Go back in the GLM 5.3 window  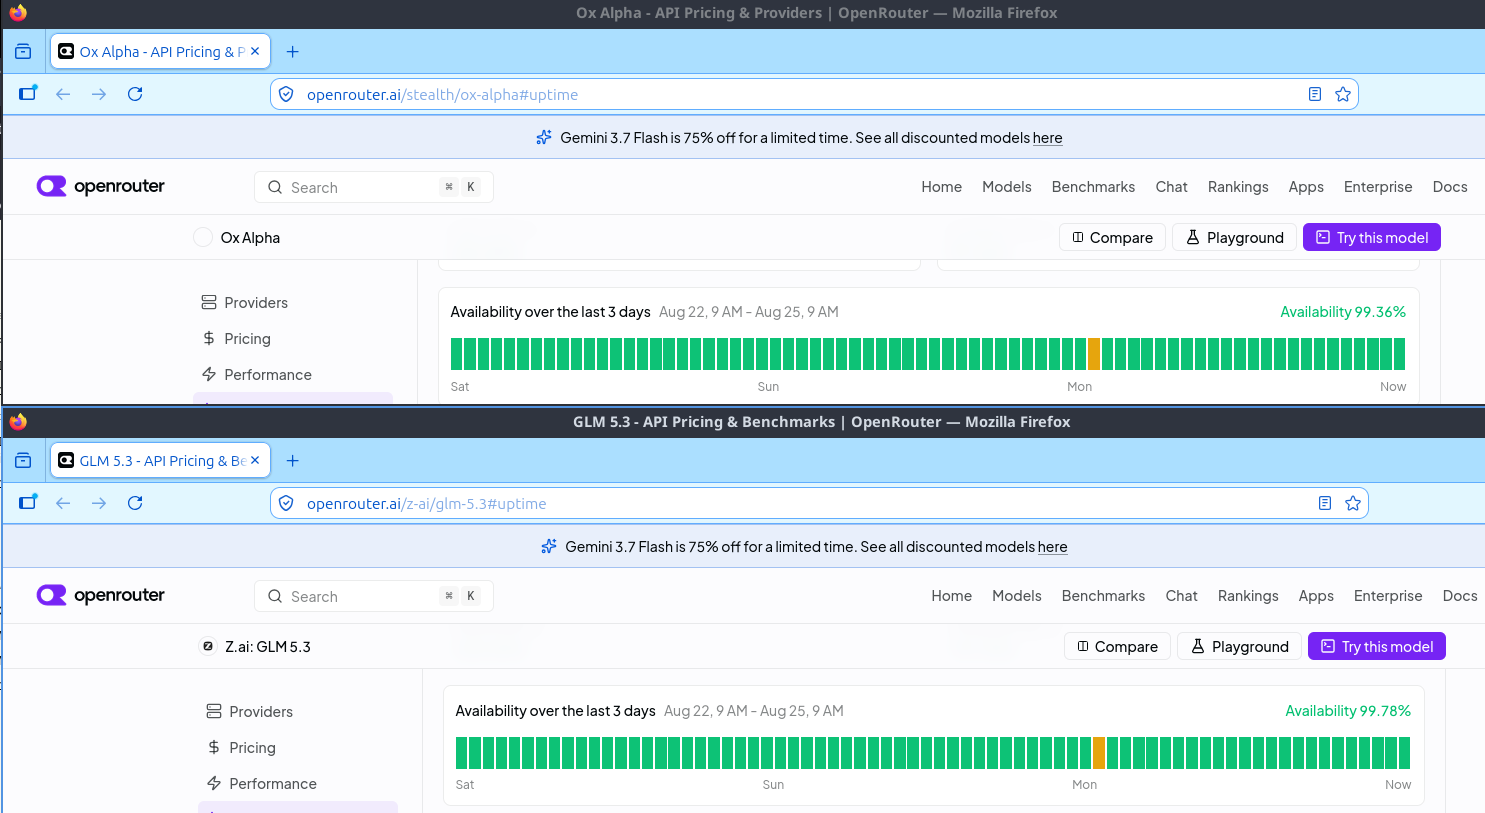pos(63,503)
